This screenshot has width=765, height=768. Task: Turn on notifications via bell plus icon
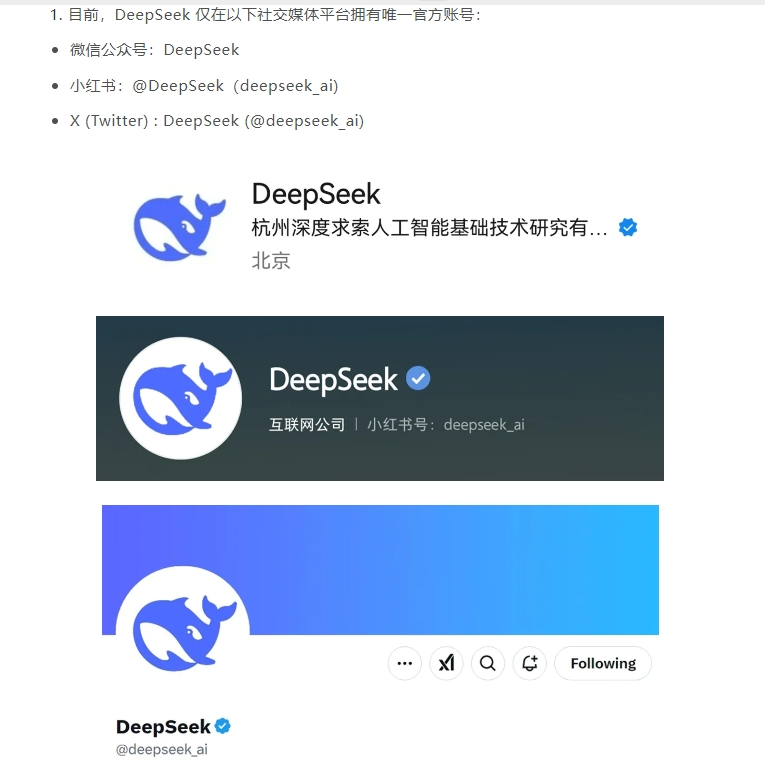529,663
